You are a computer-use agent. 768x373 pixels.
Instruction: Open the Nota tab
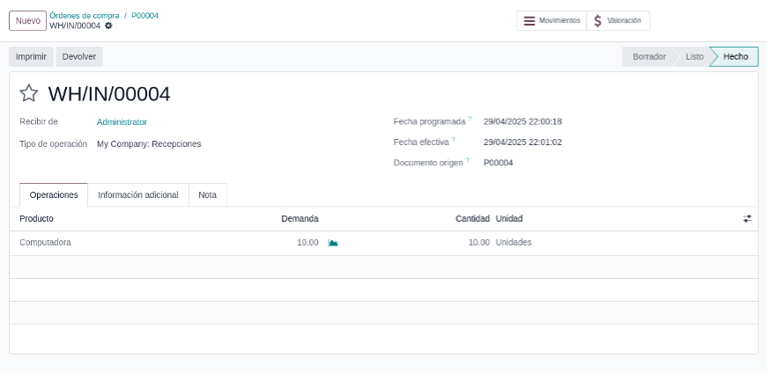pos(208,195)
